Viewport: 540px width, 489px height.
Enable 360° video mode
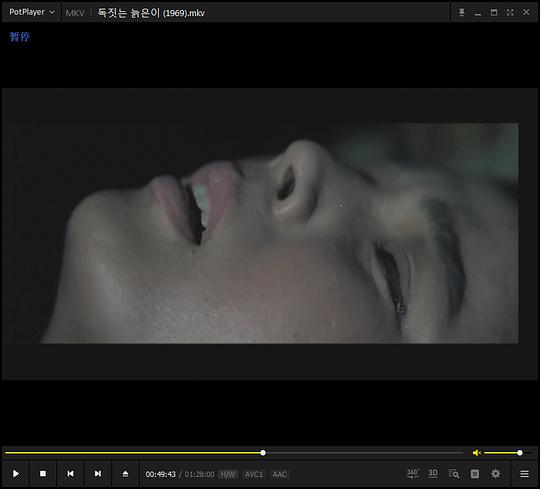(x=412, y=474)
